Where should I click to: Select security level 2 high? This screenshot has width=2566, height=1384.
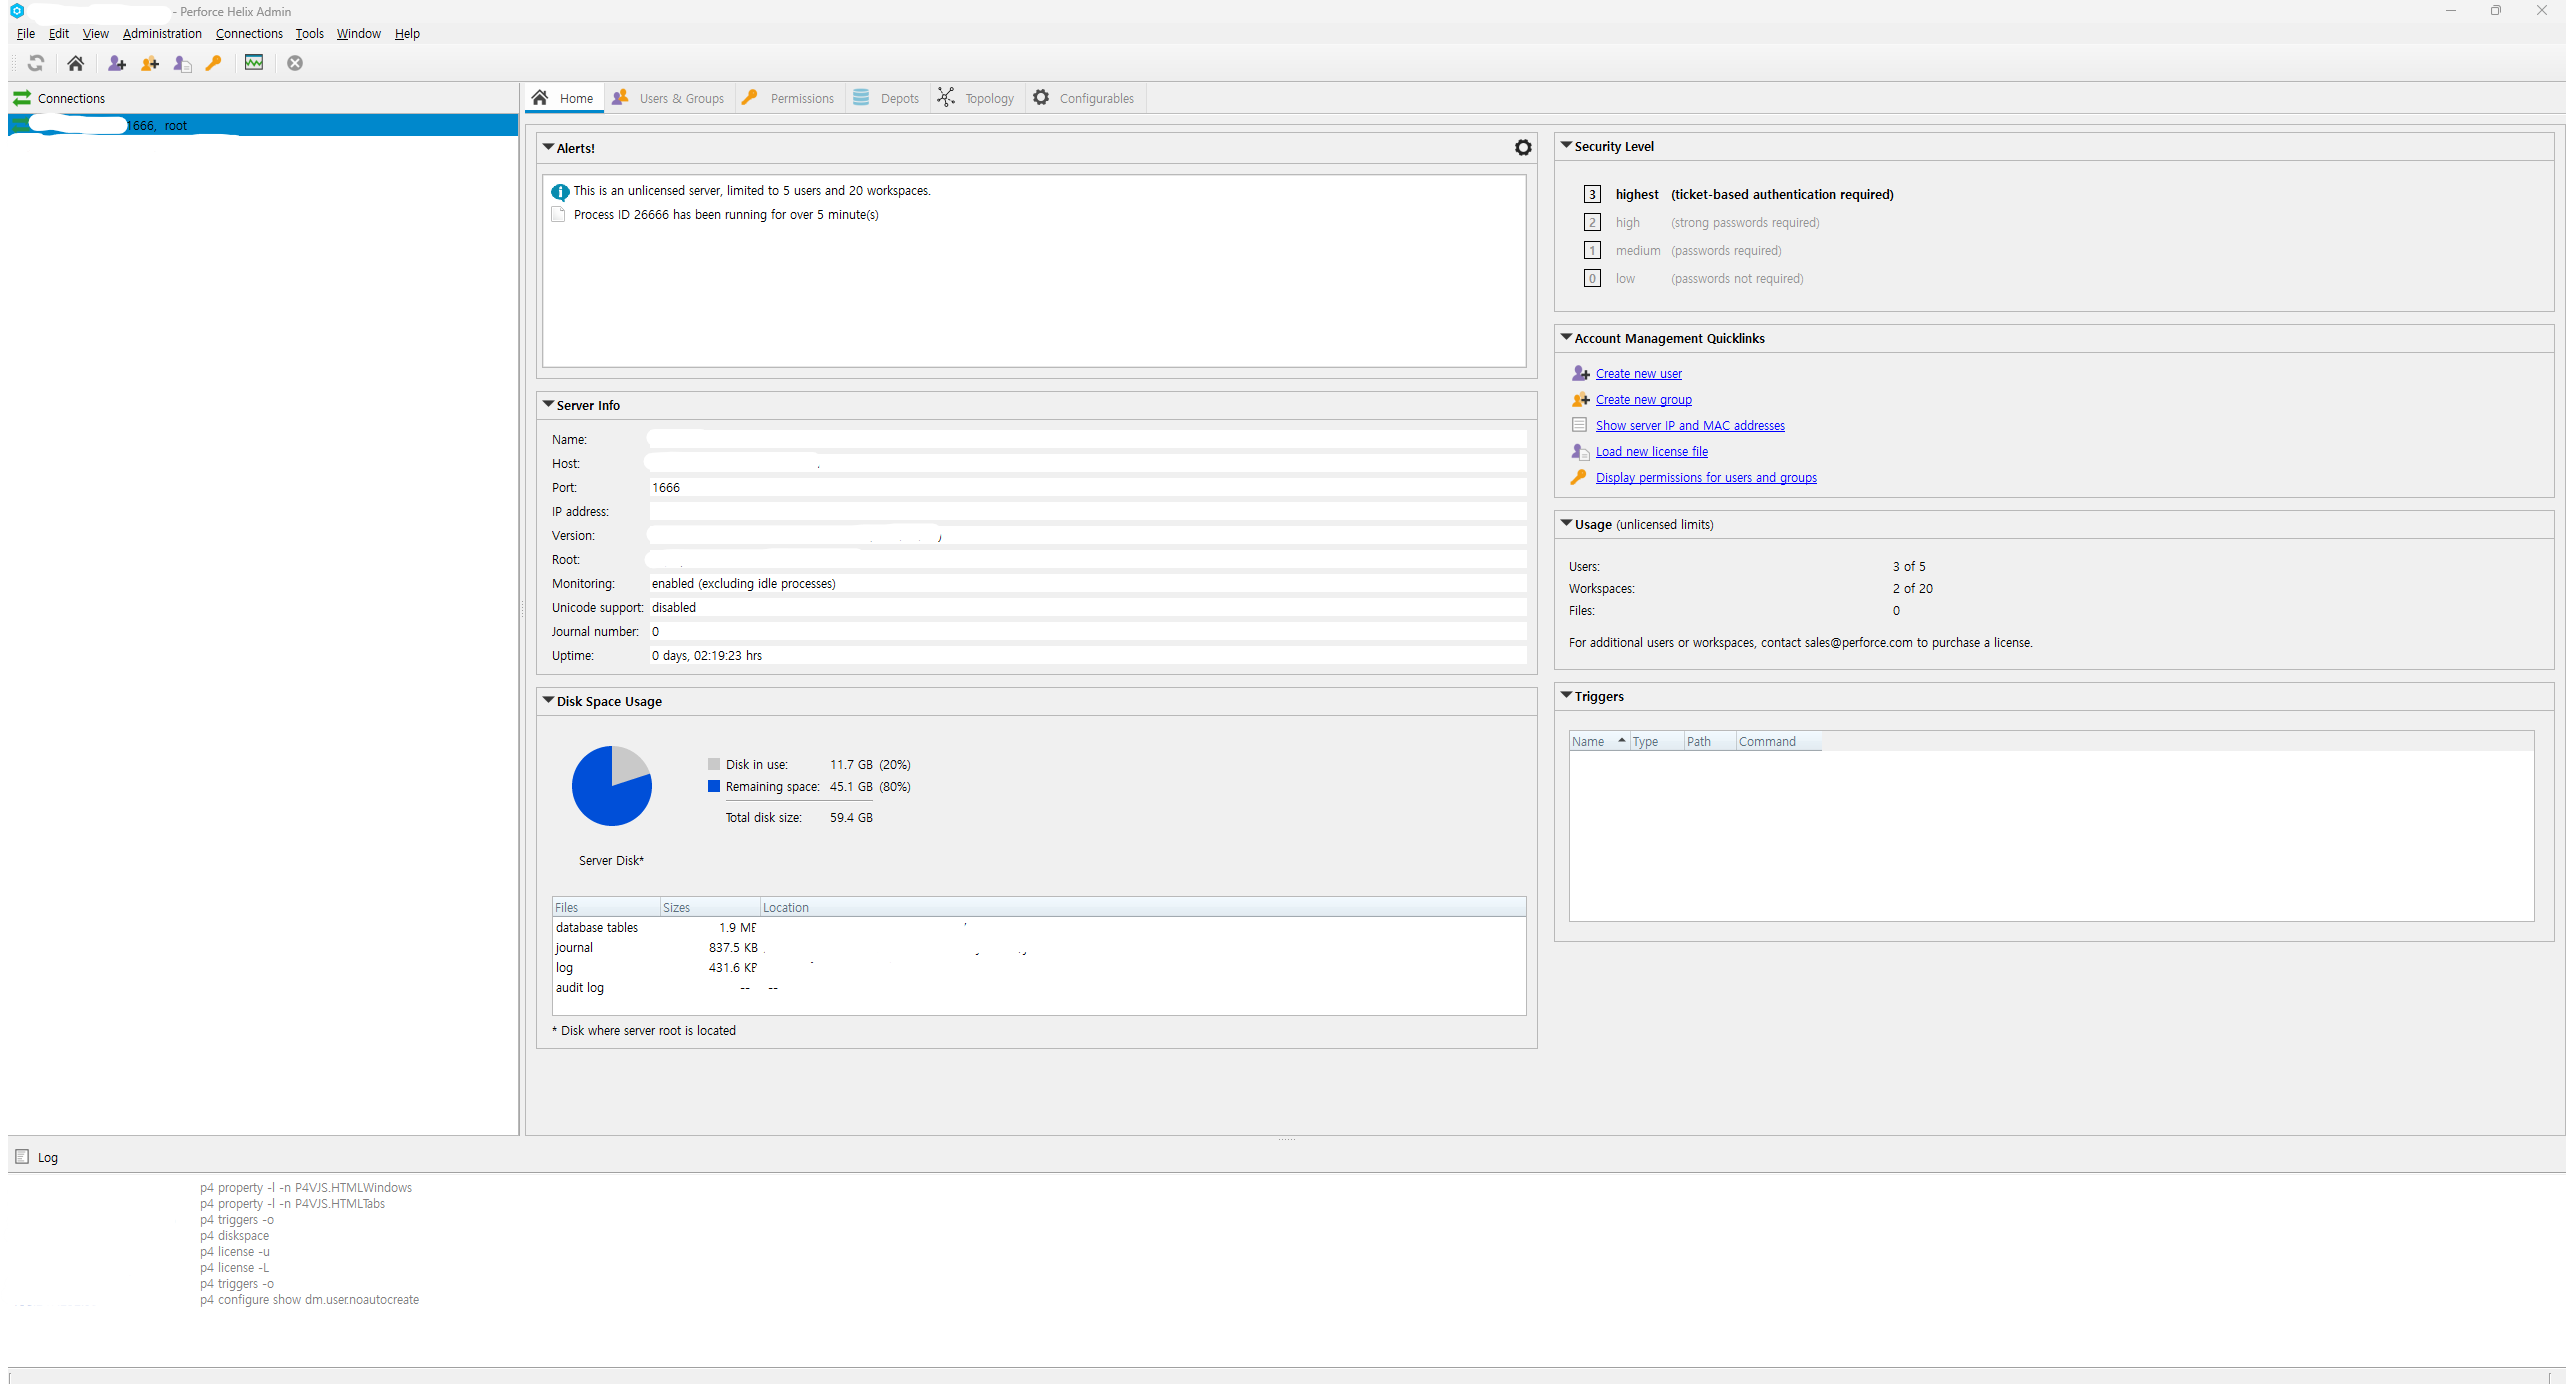[x=1592, y=222]
